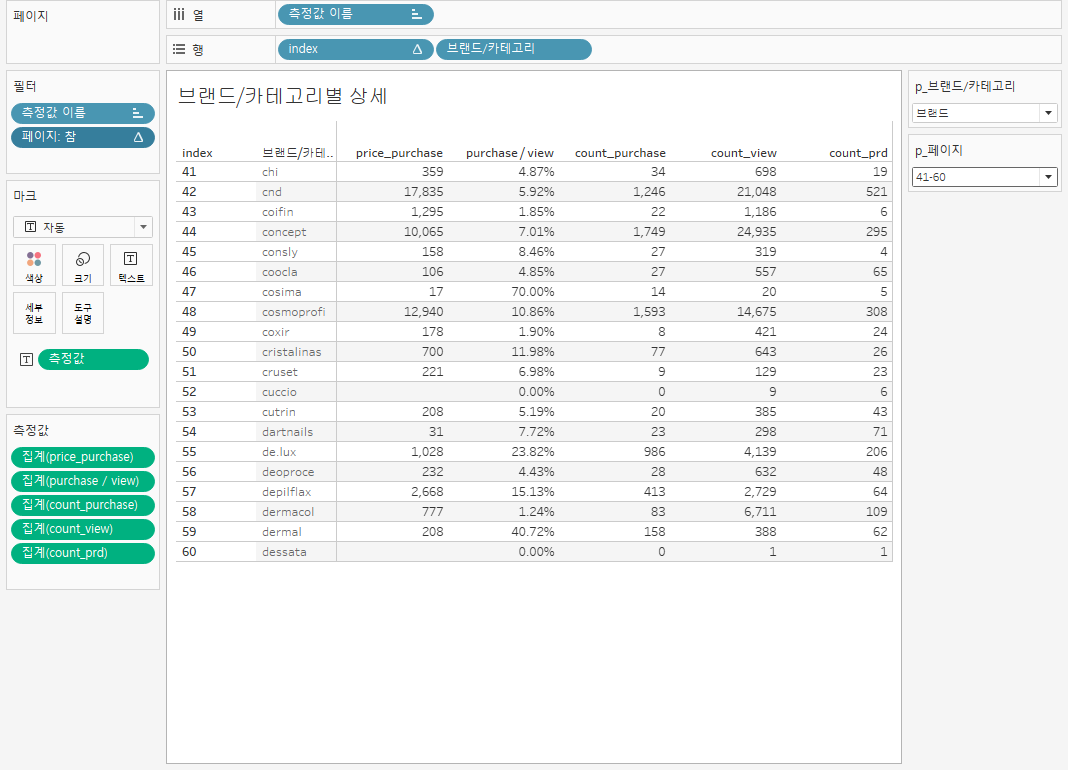This screenshot has height=770, width=1068.
Task: Select the 집계(purchase / view) measure pill
Action: pyautogui.click(x=83, y=481)
